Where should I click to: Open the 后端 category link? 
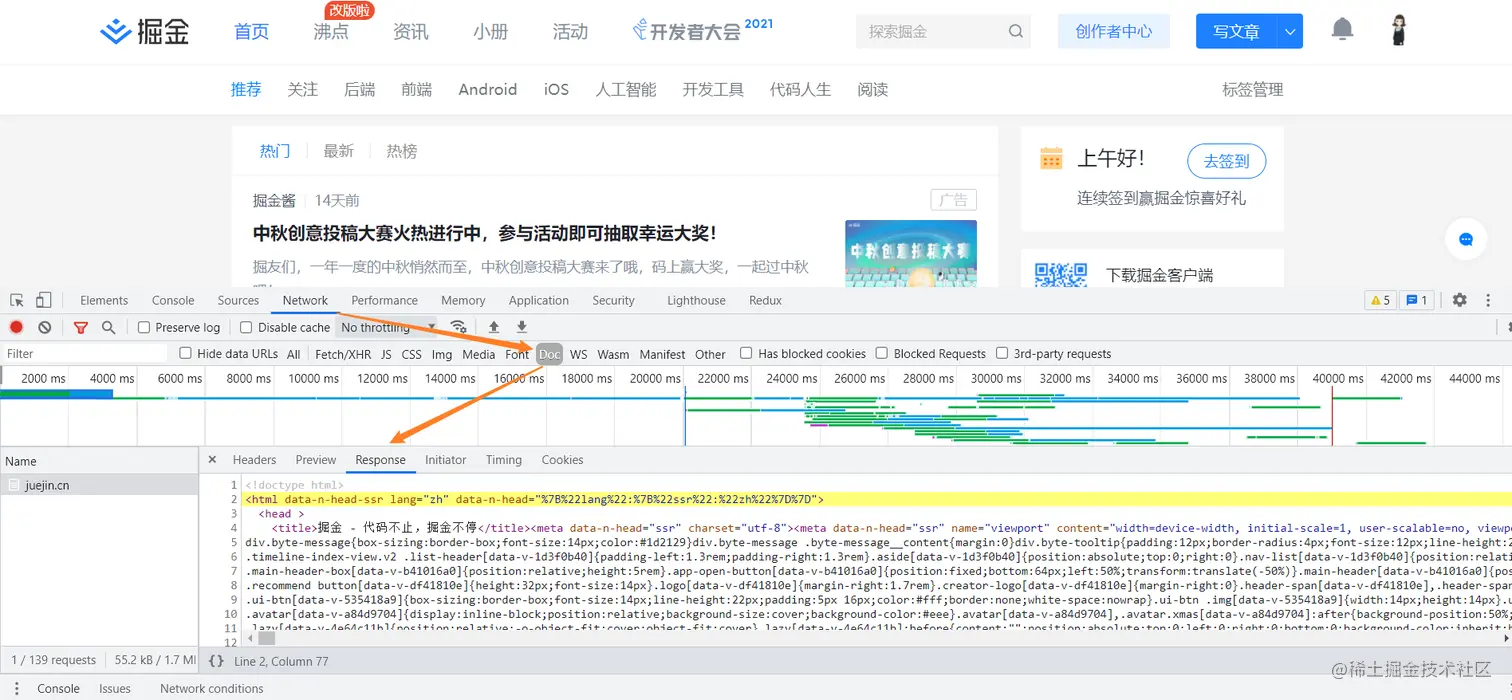point(359,89)
